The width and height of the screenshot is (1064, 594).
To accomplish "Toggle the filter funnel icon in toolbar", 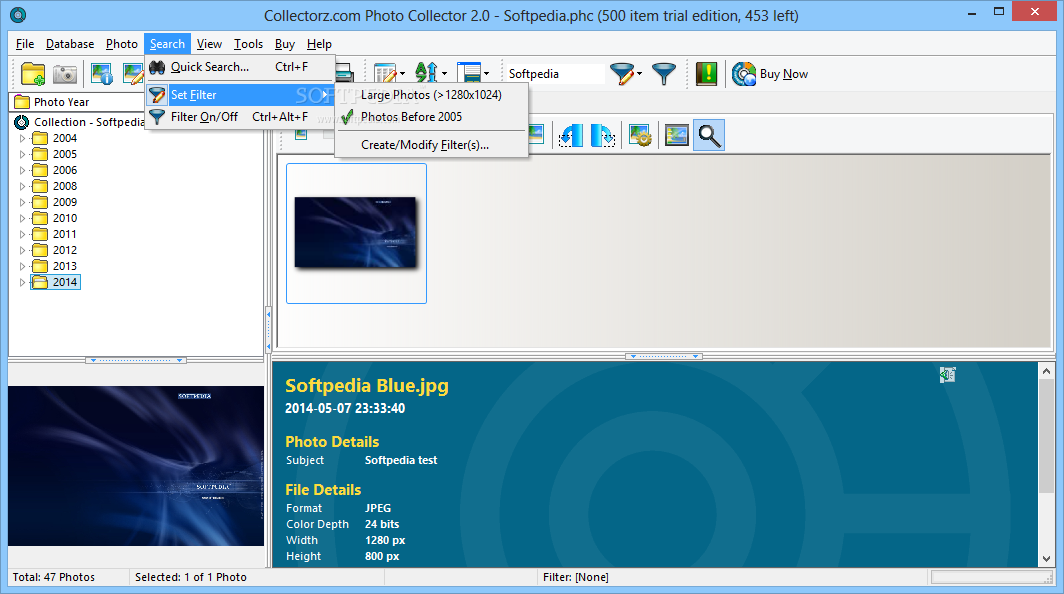I will [664, 73].
